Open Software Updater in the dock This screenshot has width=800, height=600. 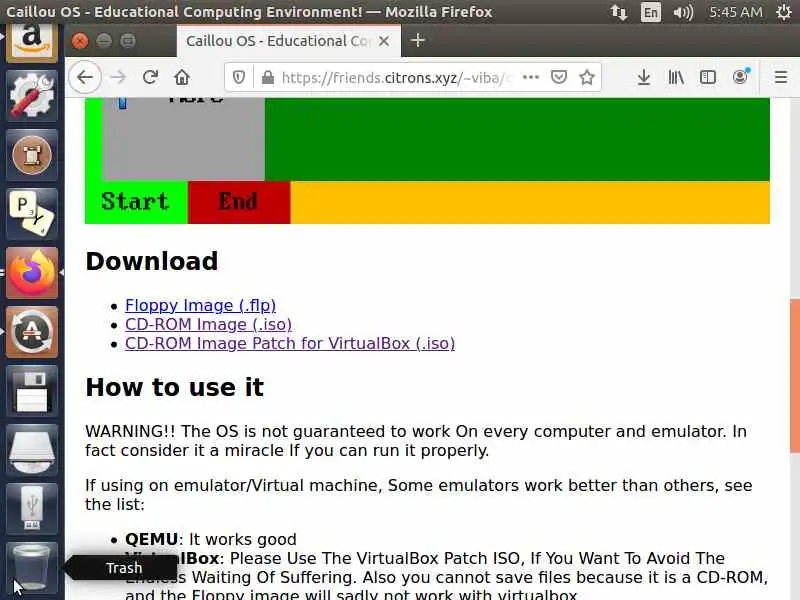pyautogui.click(x=32, y=332)
